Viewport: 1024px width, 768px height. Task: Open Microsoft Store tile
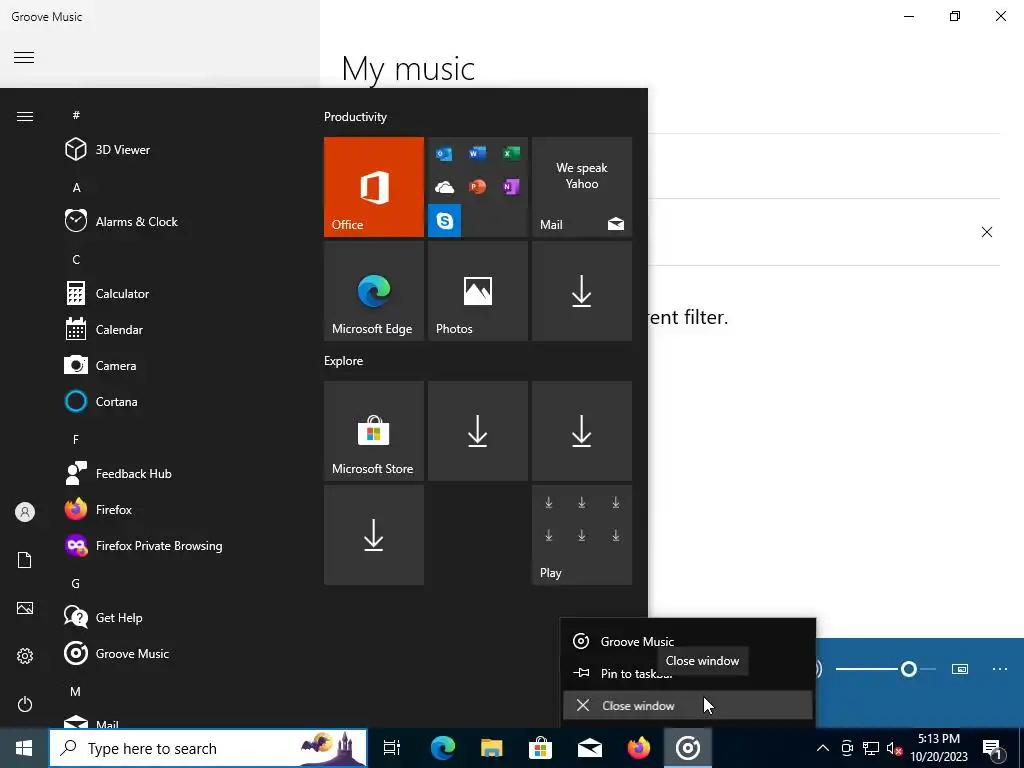coord(374,431)
